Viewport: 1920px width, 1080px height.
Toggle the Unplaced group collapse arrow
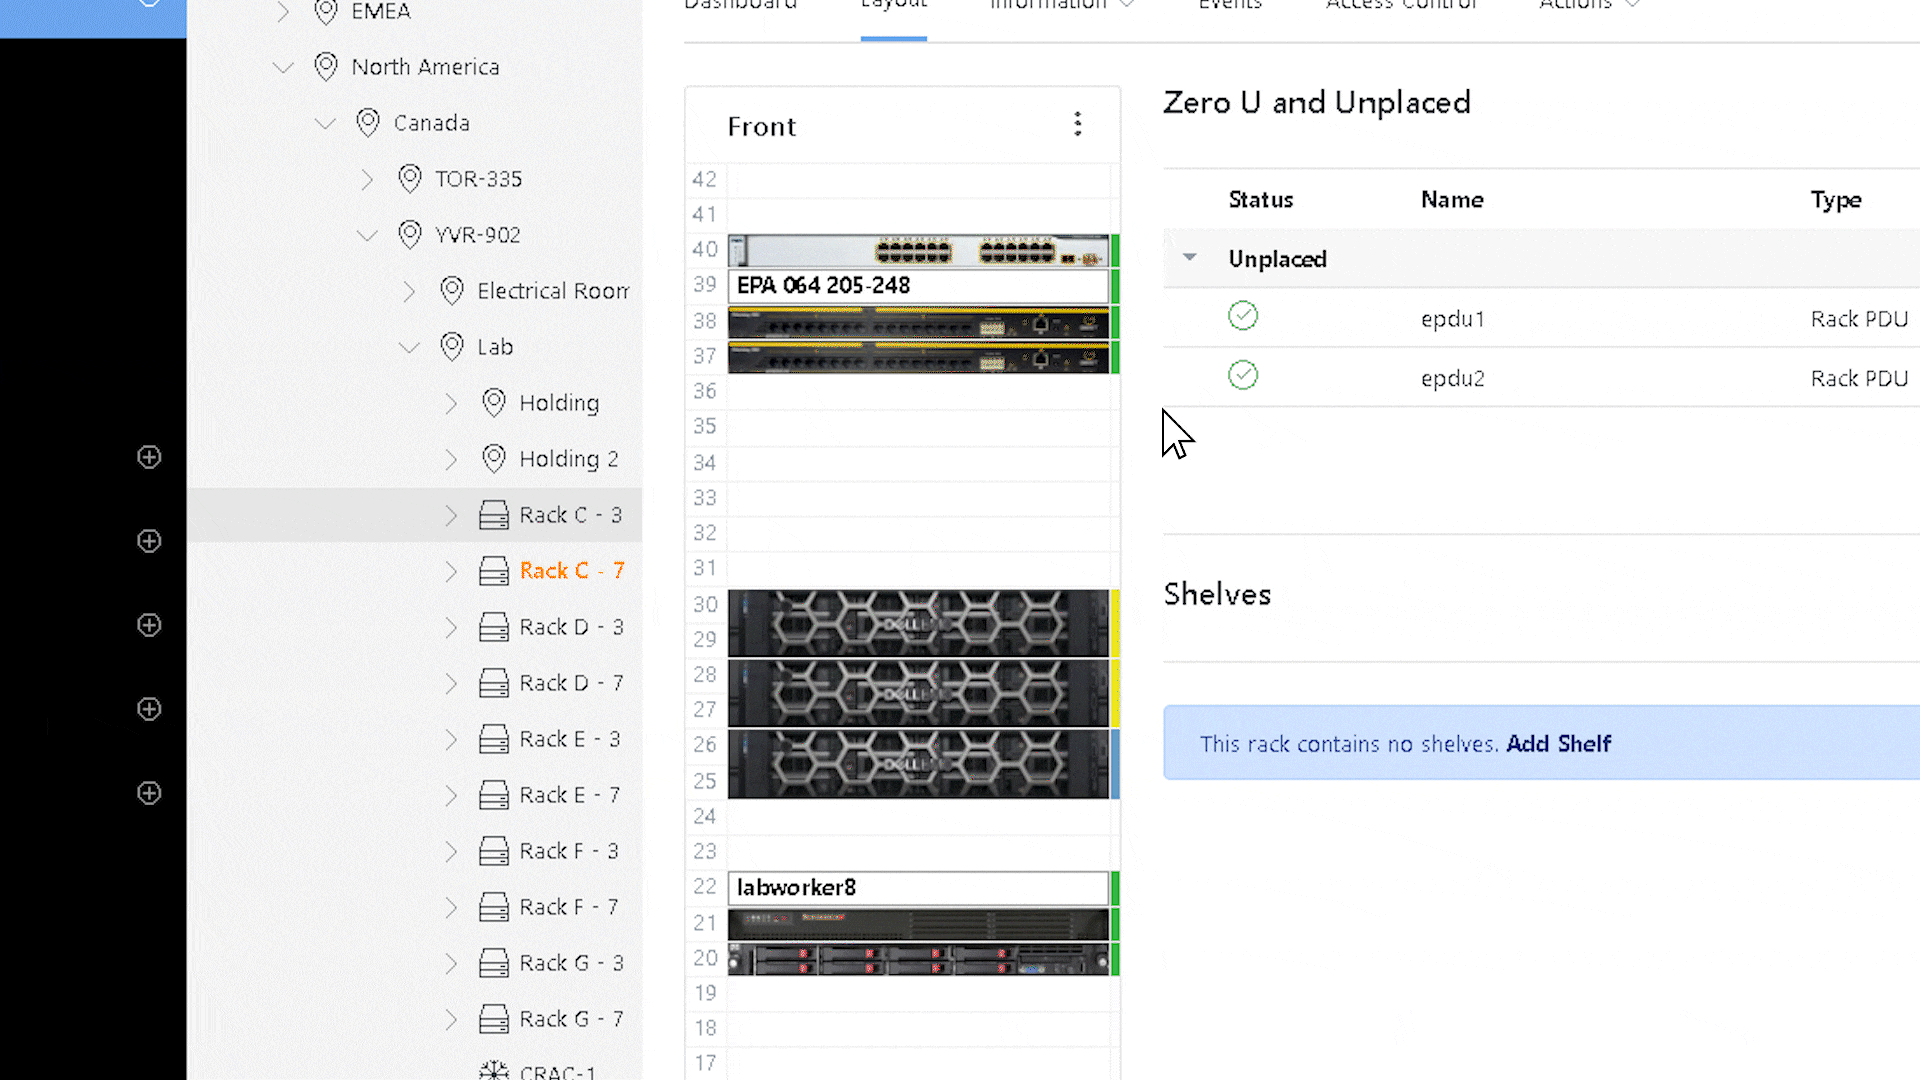1189,258
